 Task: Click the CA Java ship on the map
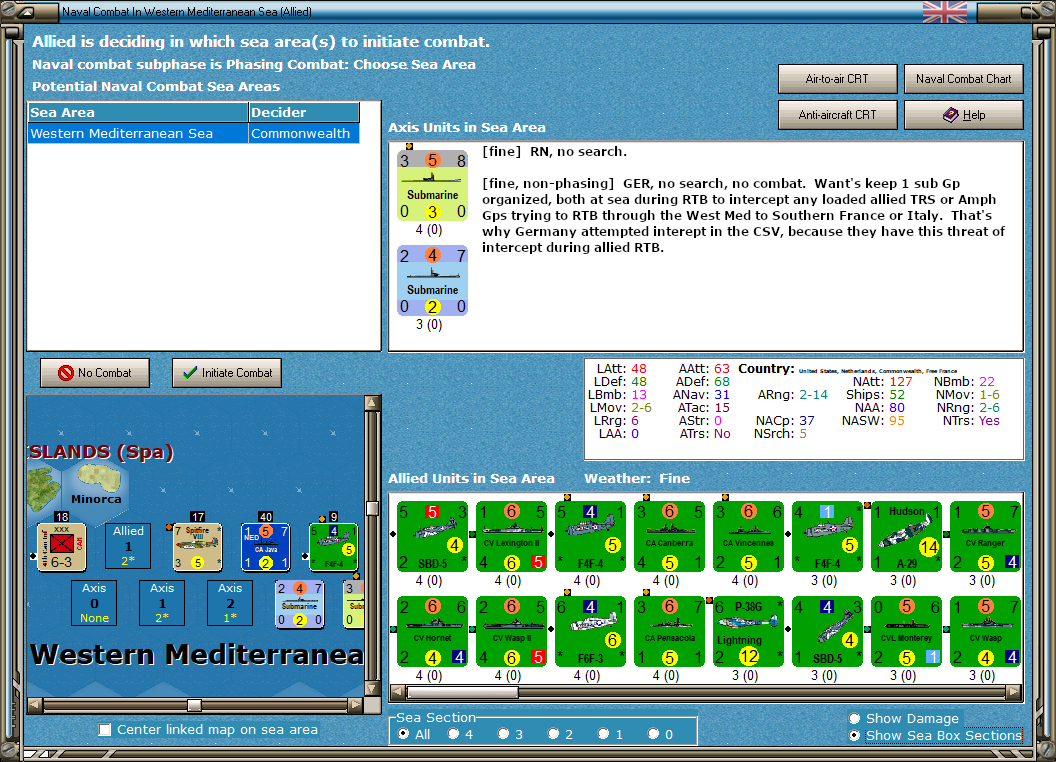[265, 547]
